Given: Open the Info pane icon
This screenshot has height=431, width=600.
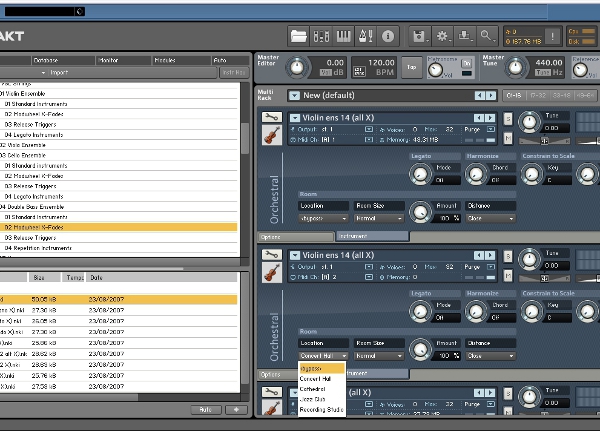Looking at the screenshot, I should tap(388, 36).
